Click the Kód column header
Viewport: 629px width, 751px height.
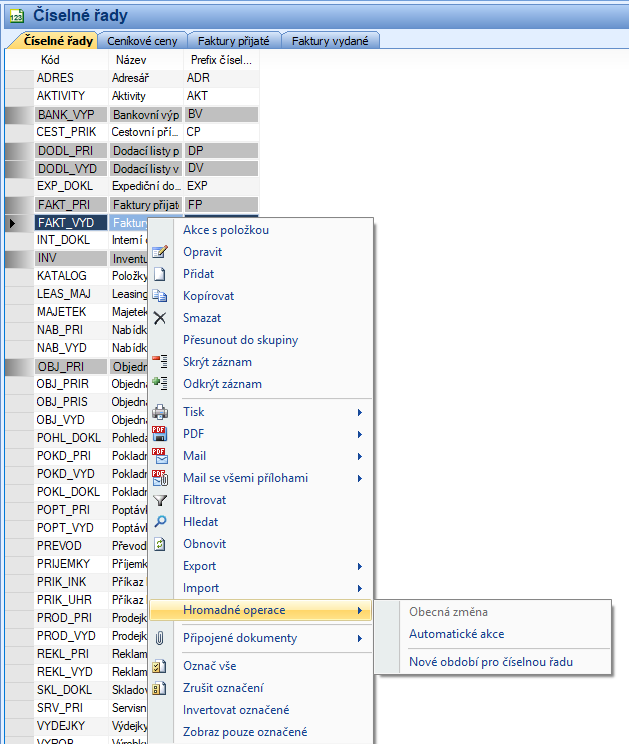point(50,60)
